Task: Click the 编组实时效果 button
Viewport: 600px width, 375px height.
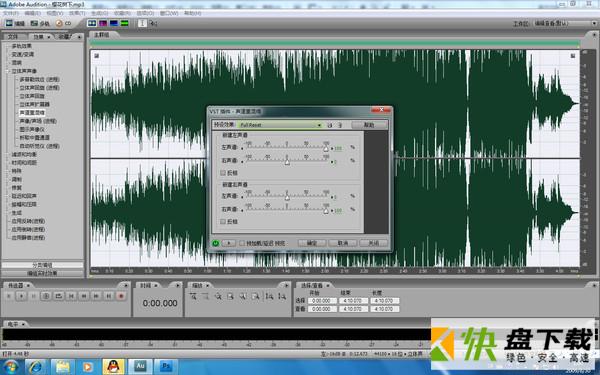Action: [42, 273]
